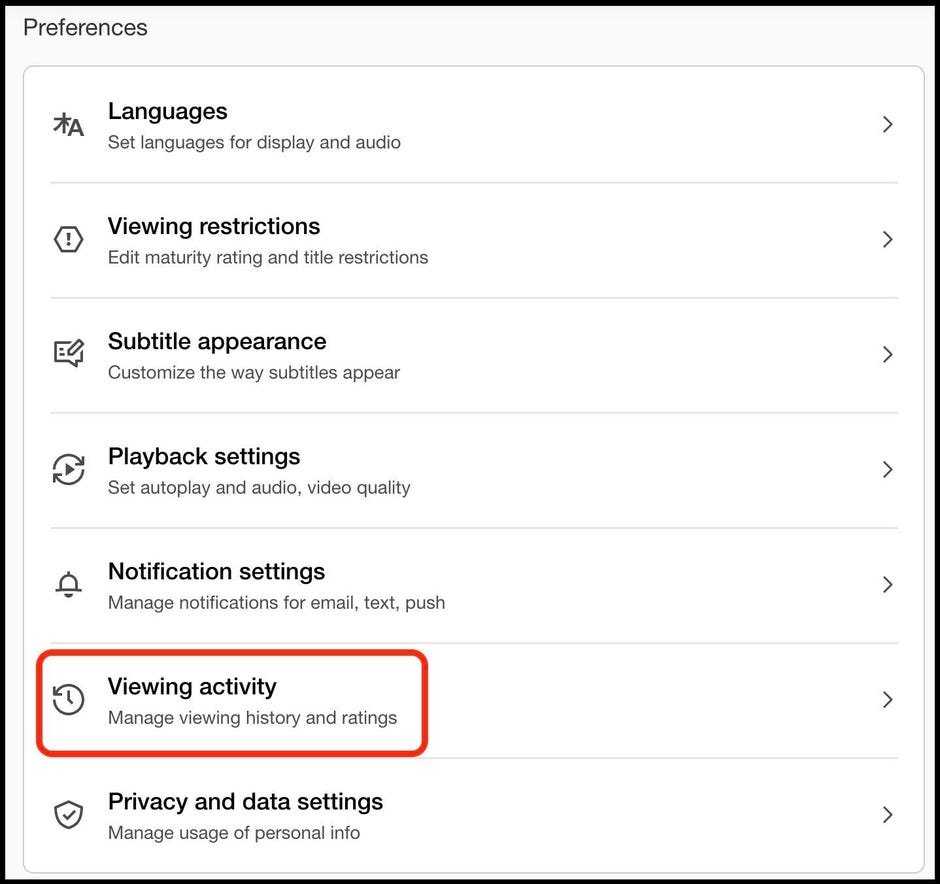The height and width of the screenshot is (884, 940).
Task: Open Notification settings via chevron
Action: 888,585
